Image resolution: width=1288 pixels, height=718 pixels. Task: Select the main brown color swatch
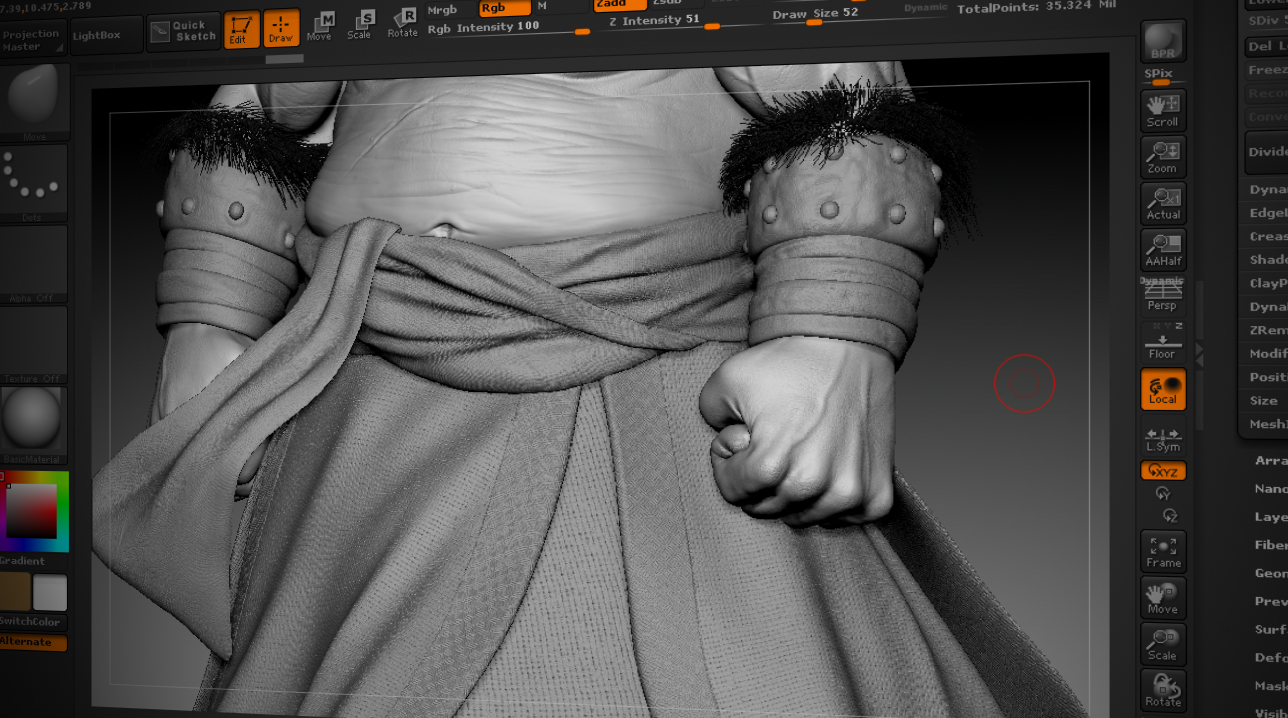tap(15, 593)
